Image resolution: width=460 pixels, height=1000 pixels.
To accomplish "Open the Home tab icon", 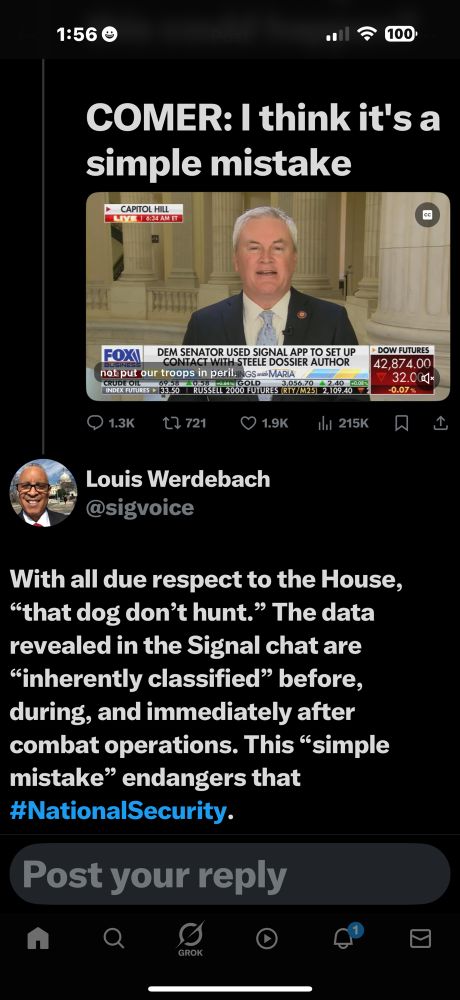I will click(38, 938).
